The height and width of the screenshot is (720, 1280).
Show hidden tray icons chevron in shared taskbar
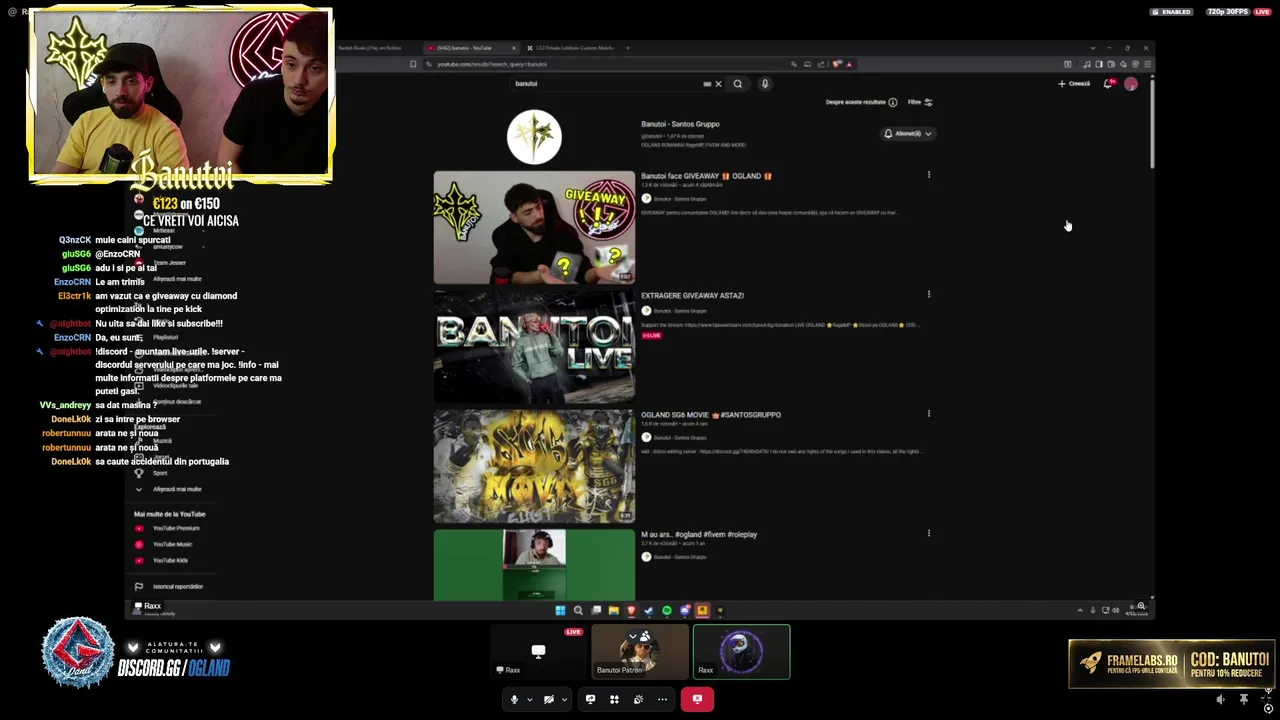tap(1080, 610)
